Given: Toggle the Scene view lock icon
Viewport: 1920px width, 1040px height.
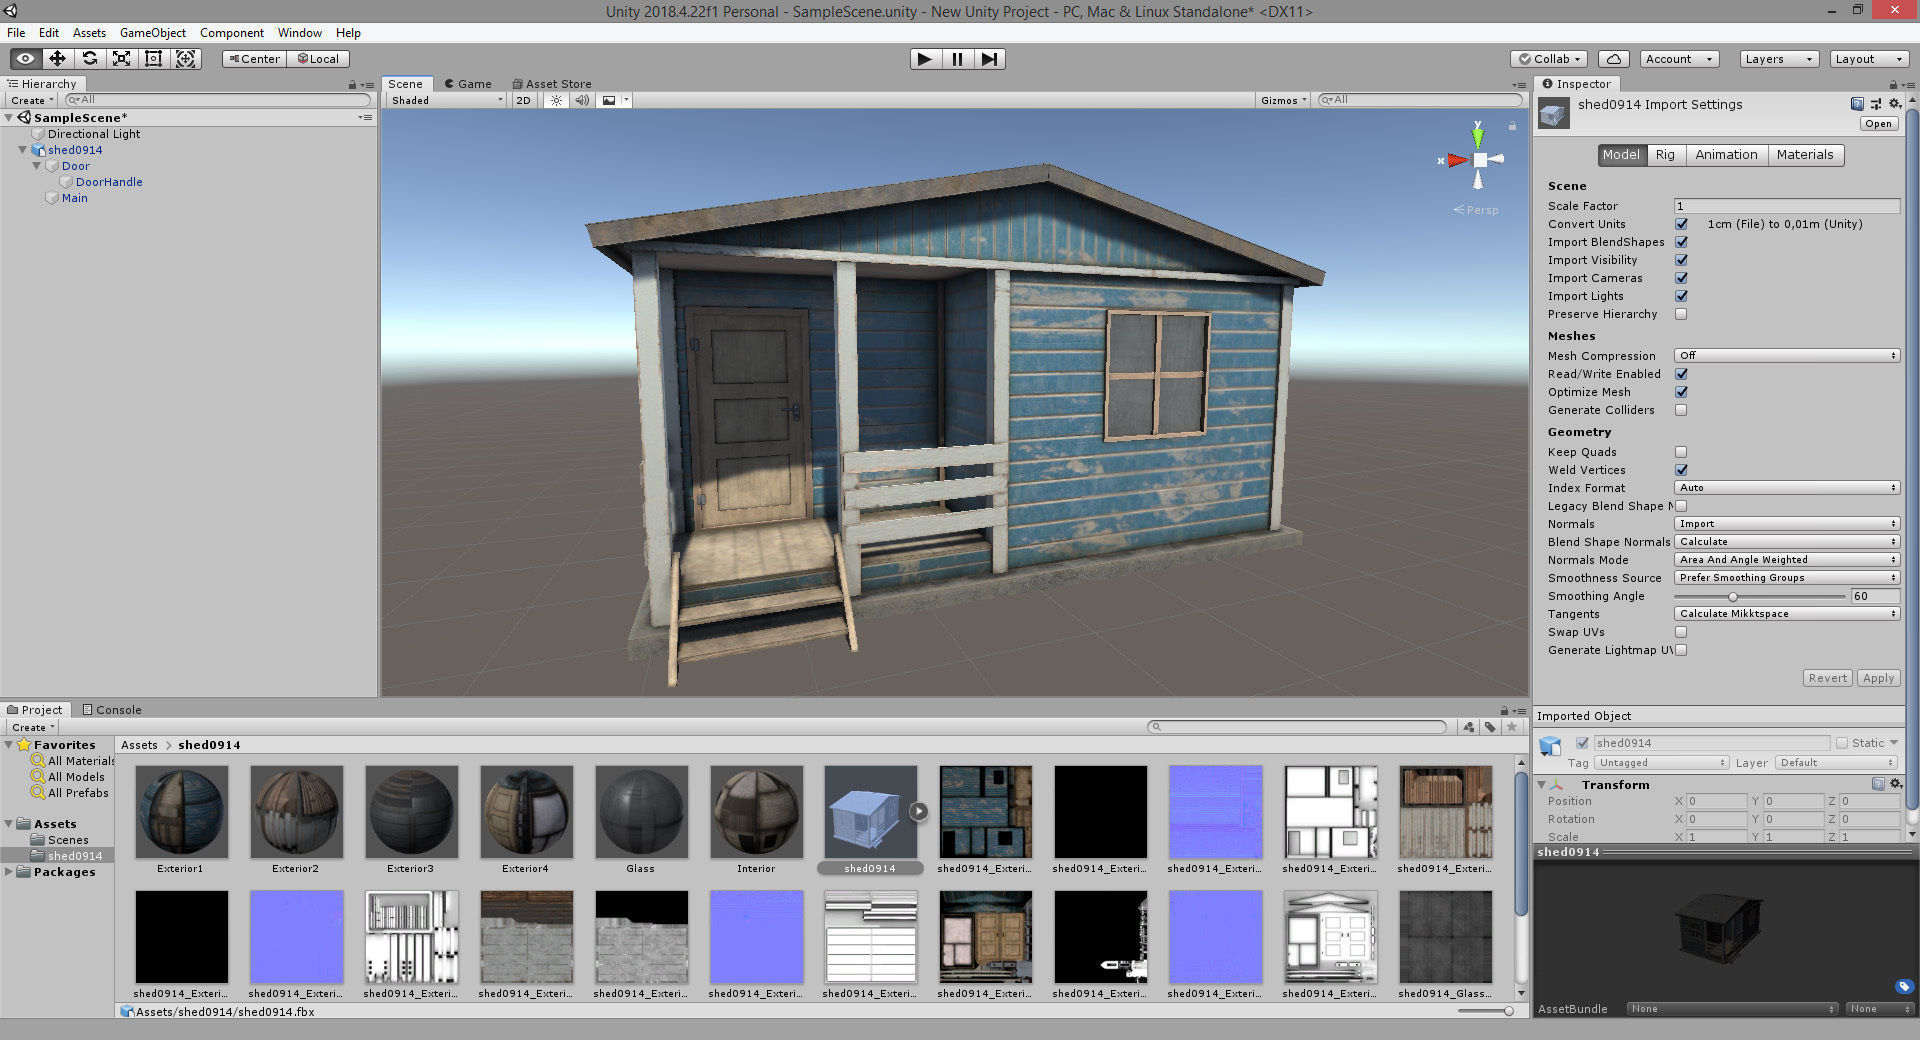Looking at the screenshot, I should [x=1512, y=126].
